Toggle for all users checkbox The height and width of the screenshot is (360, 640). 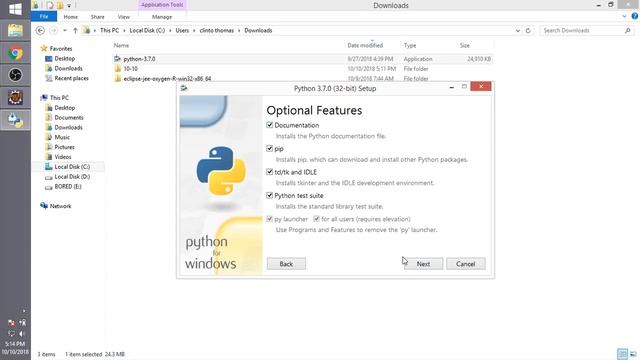[316, 219]
